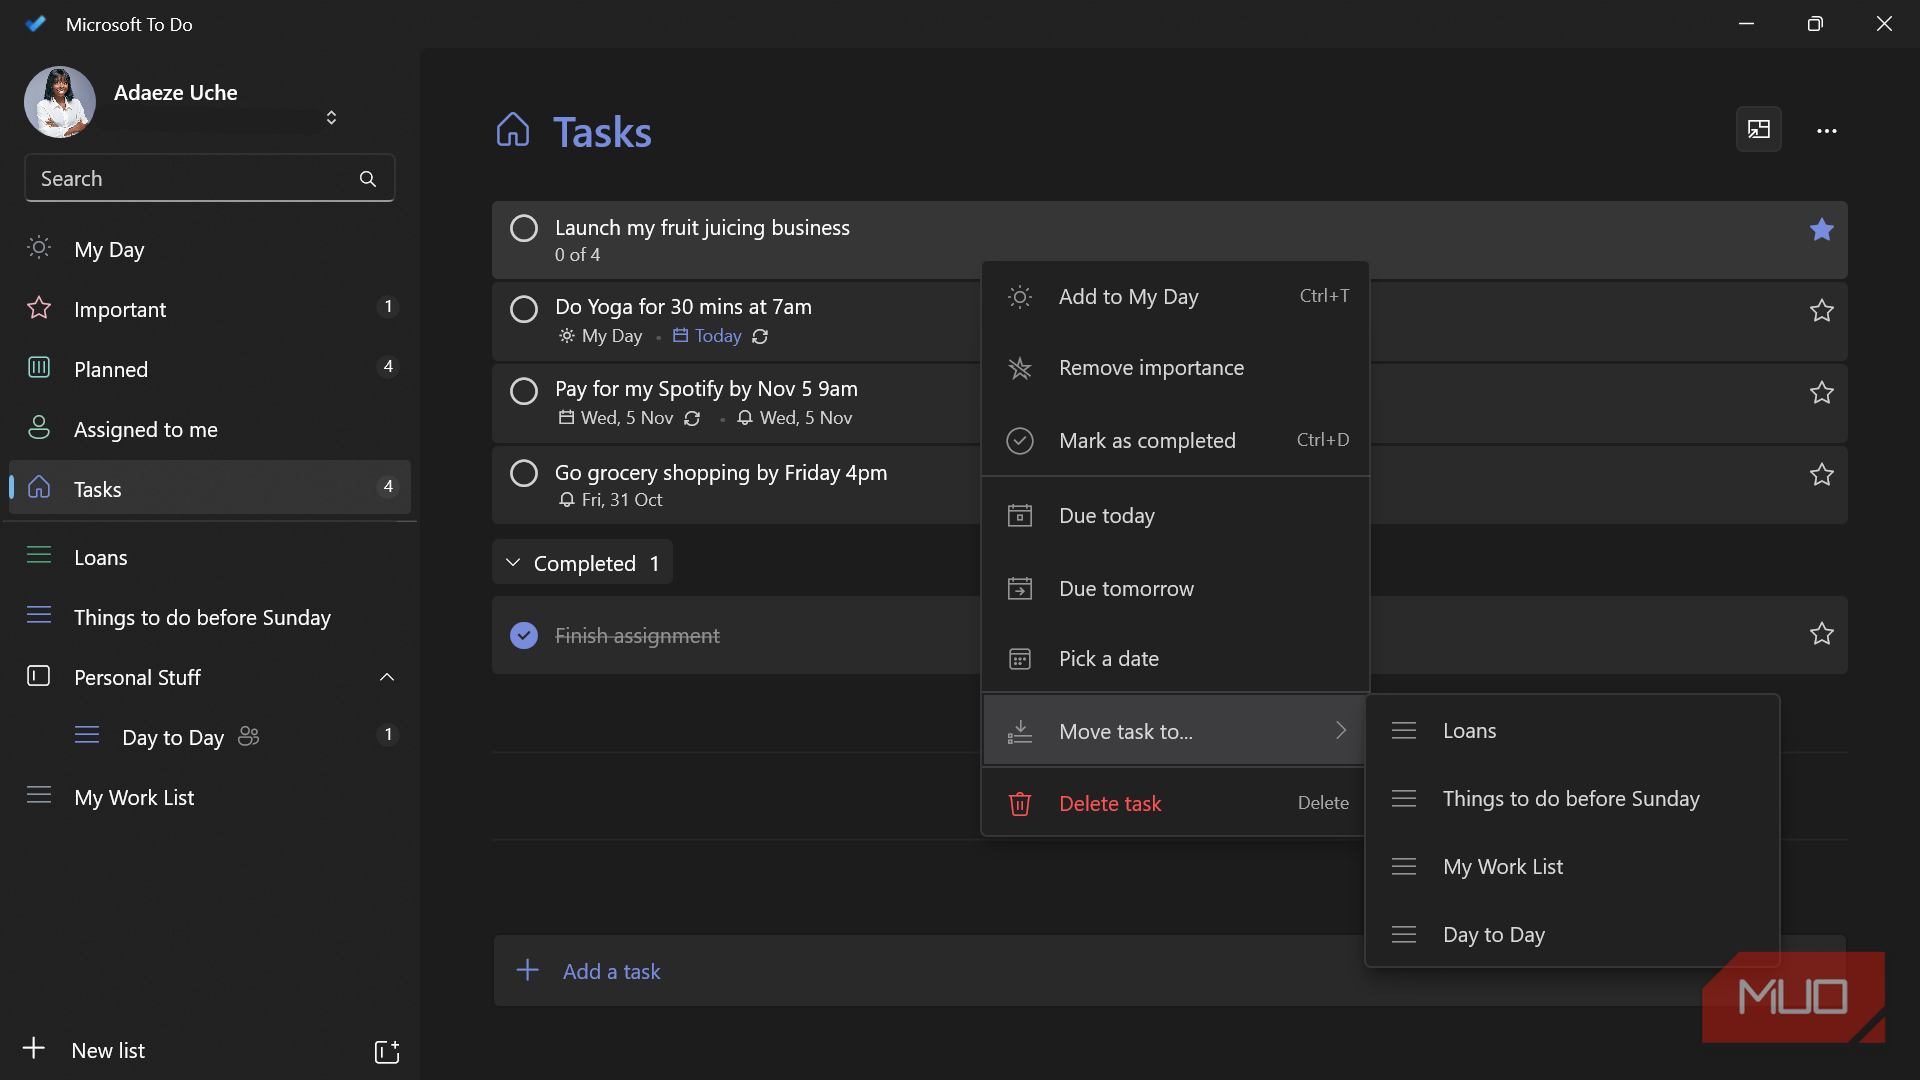Click Add a task field
Viewport: 1920px width, 1080px height.
[x=1169, y=971]
